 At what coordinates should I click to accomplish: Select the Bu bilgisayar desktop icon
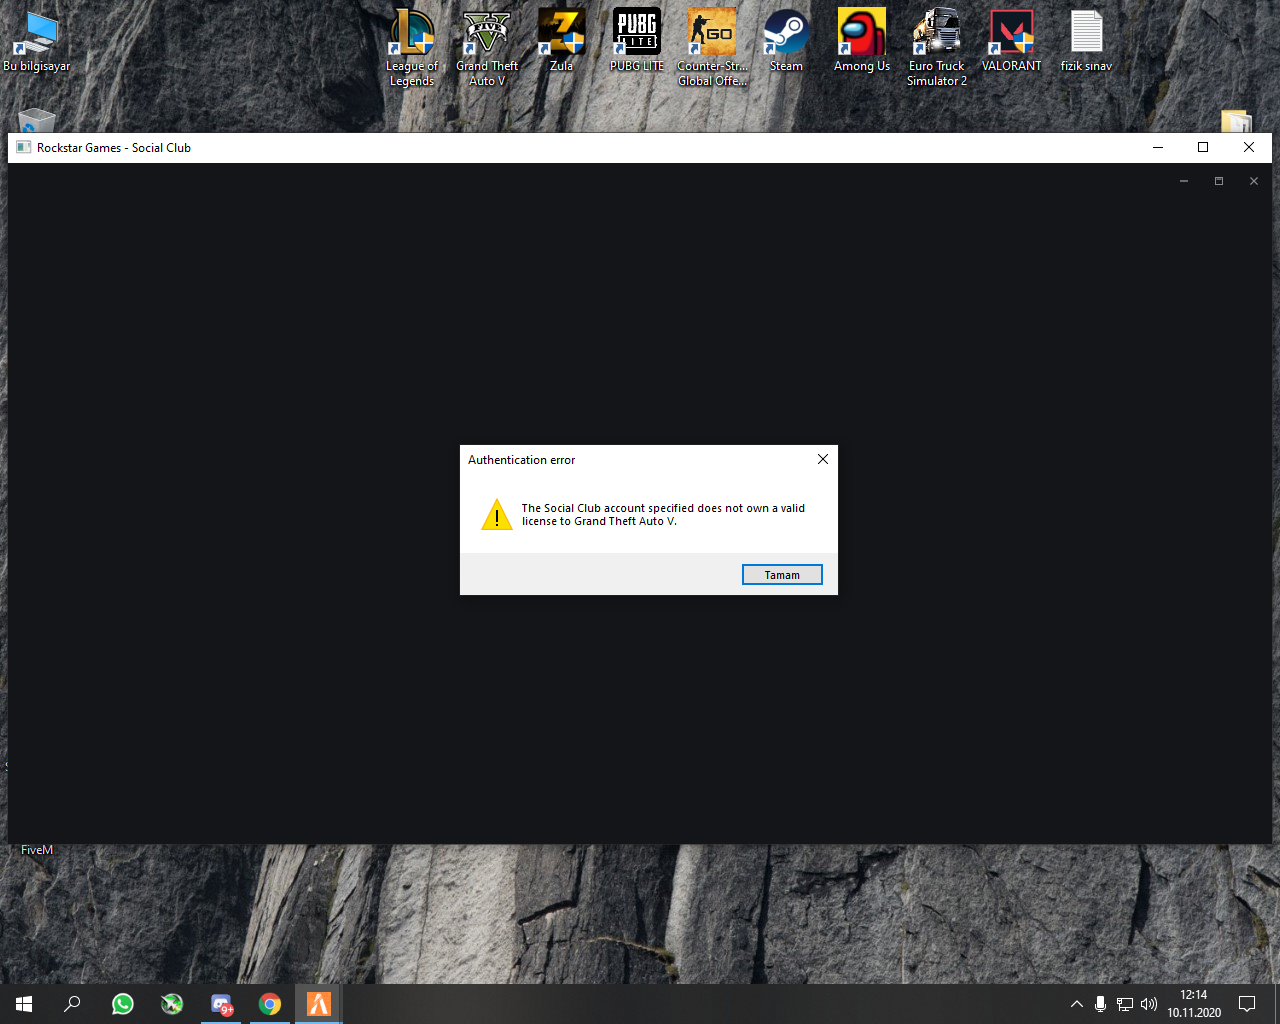click(37, 40)
